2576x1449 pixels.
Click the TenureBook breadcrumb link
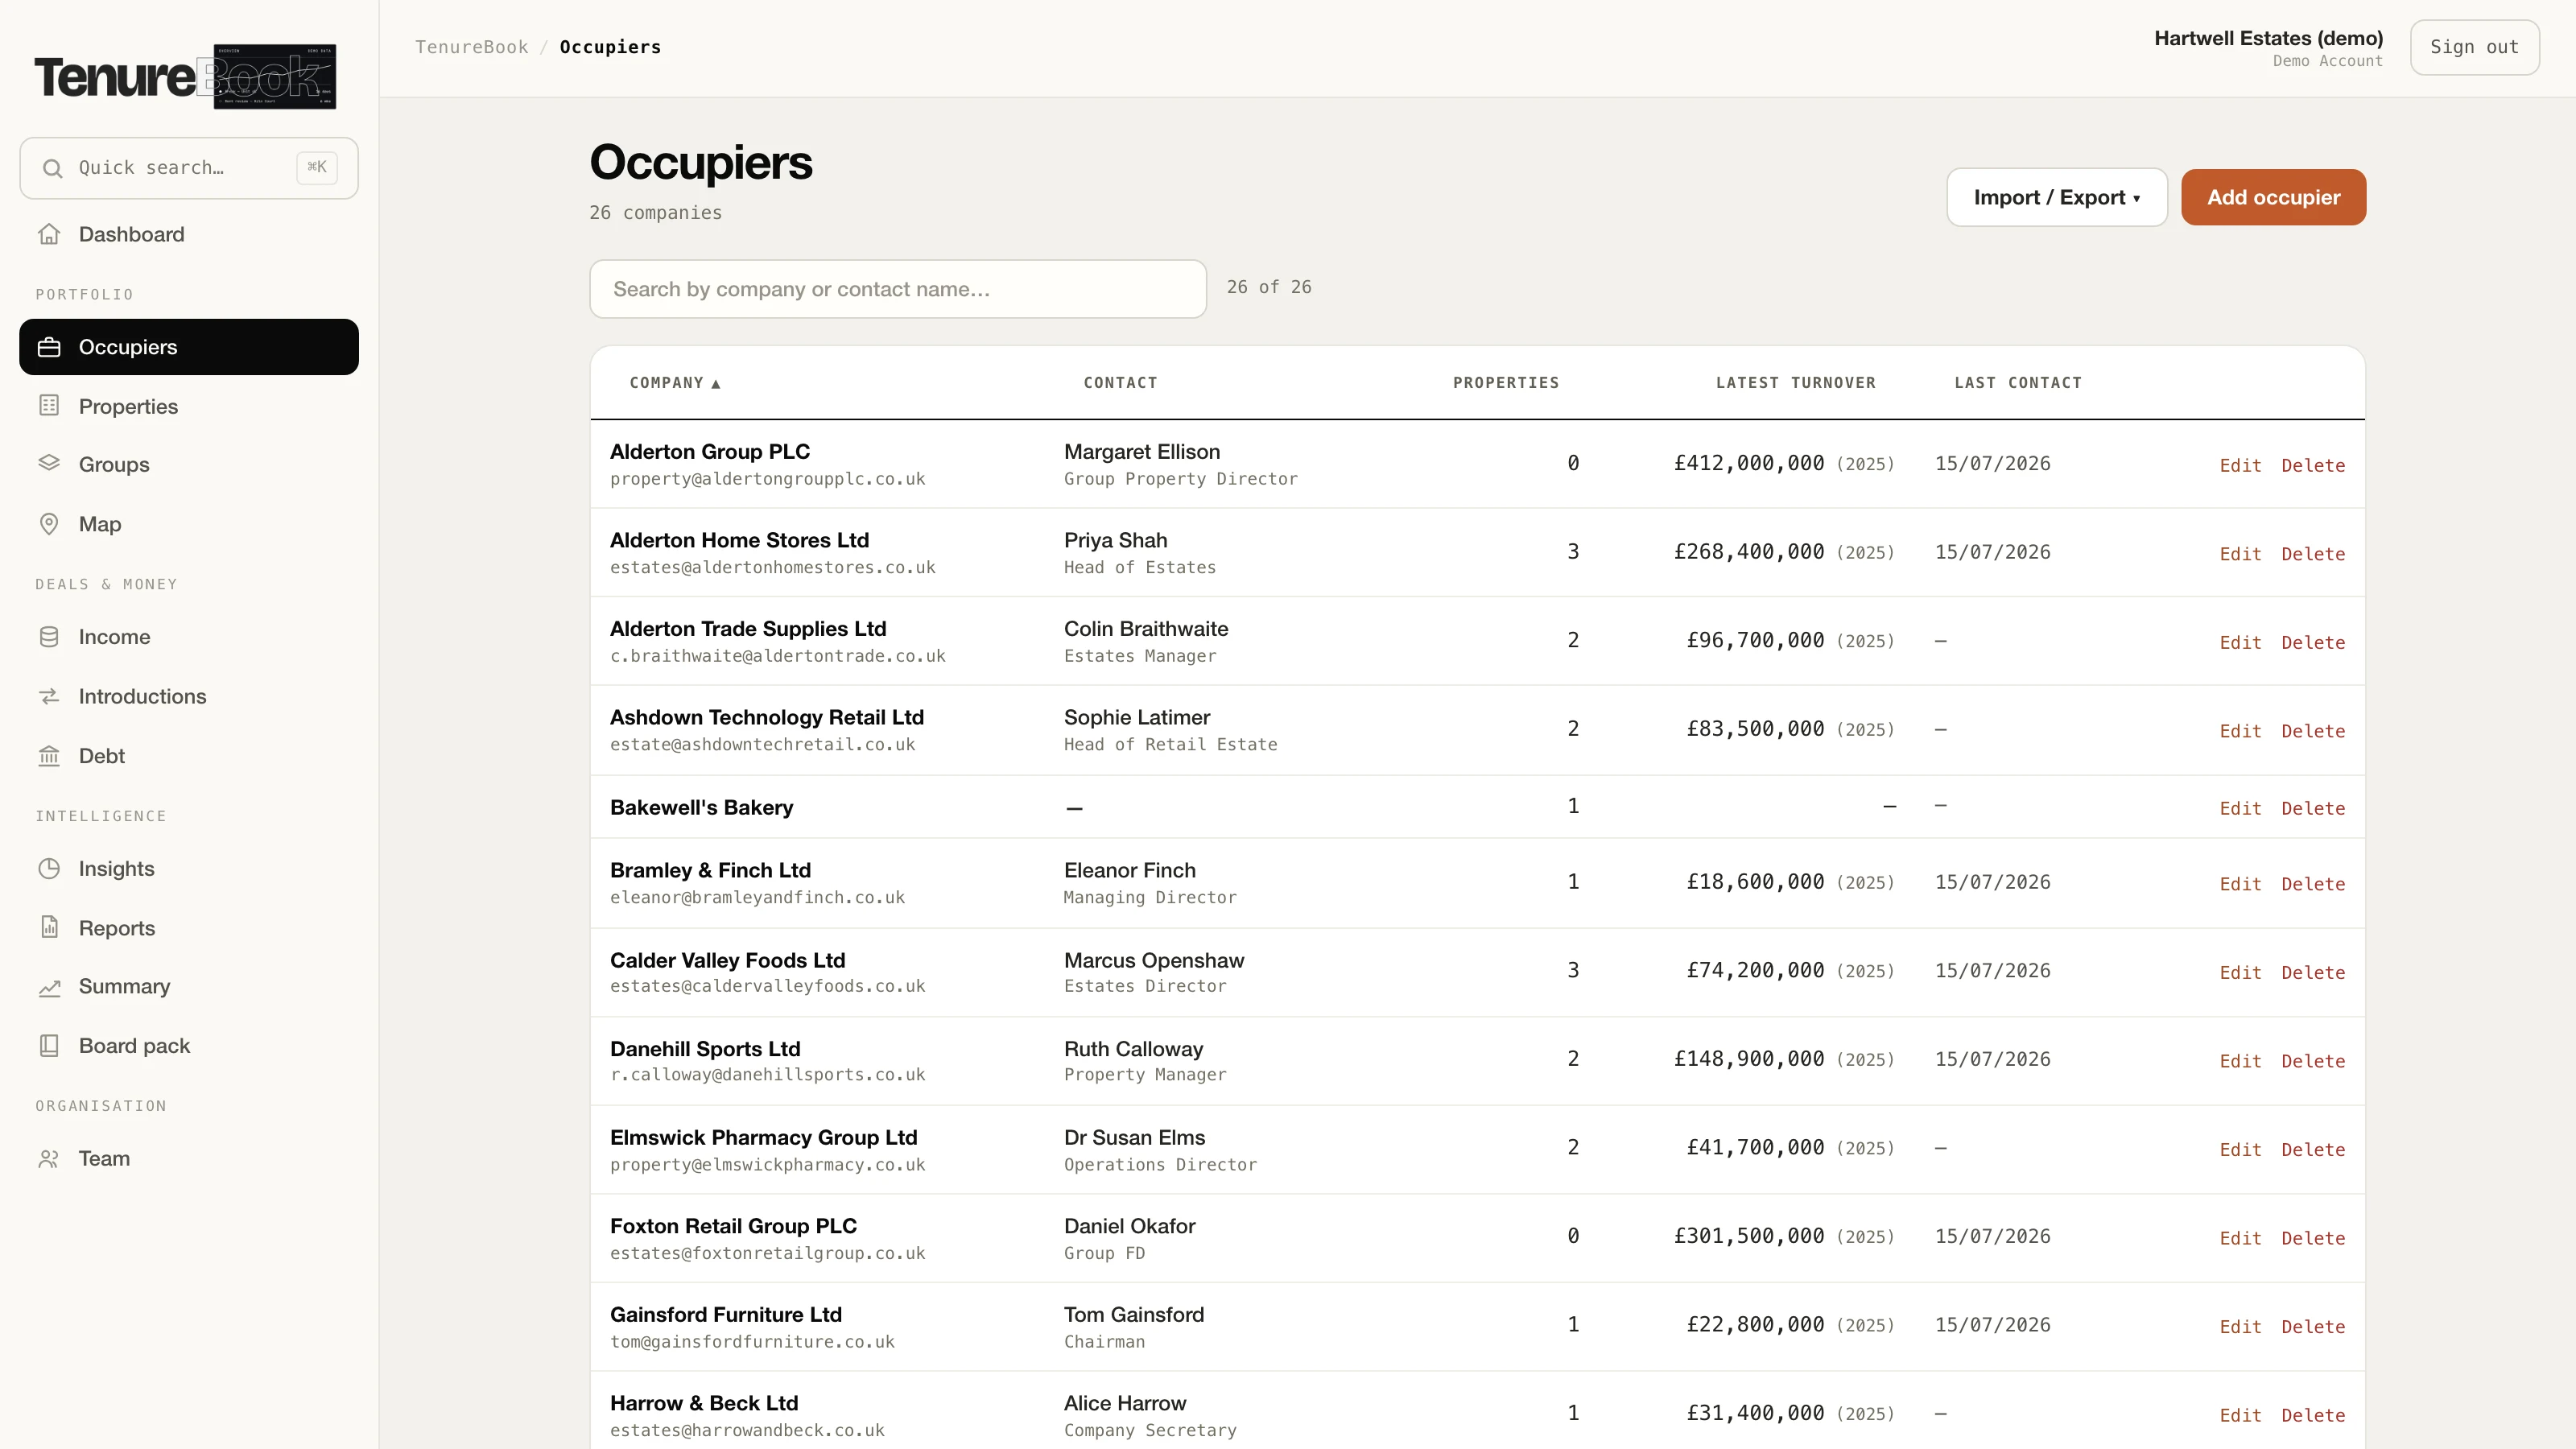pos(472,47)
